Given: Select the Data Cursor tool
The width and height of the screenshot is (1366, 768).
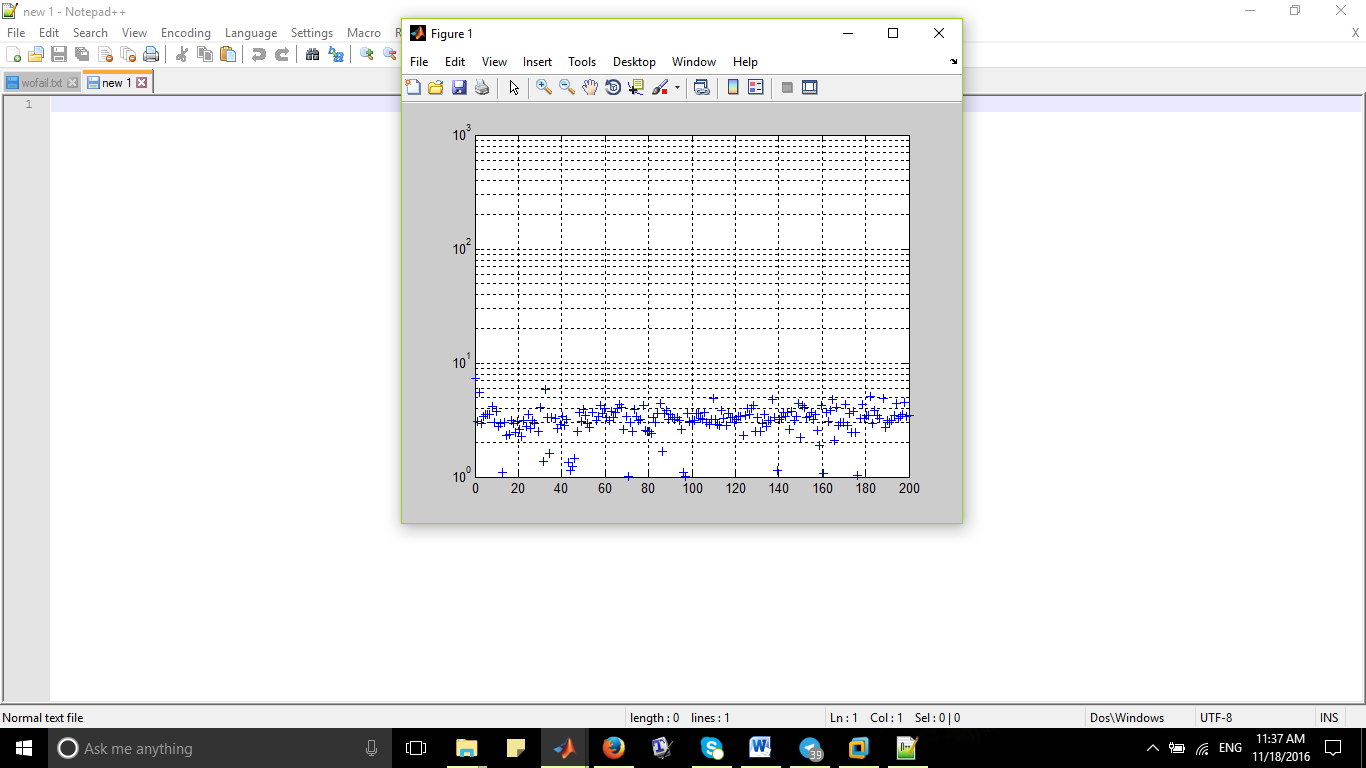Looking at the screenshot, I should pos(636,88).
